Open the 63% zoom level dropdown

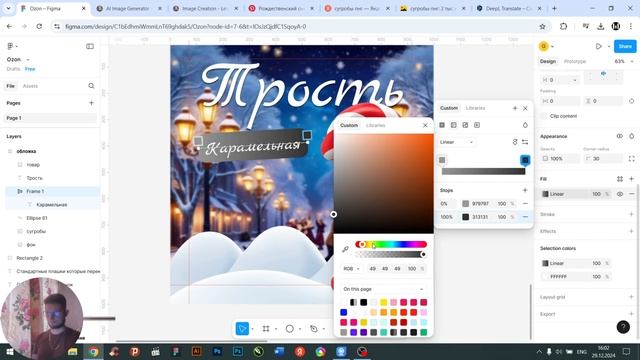(x=624, y=61)
